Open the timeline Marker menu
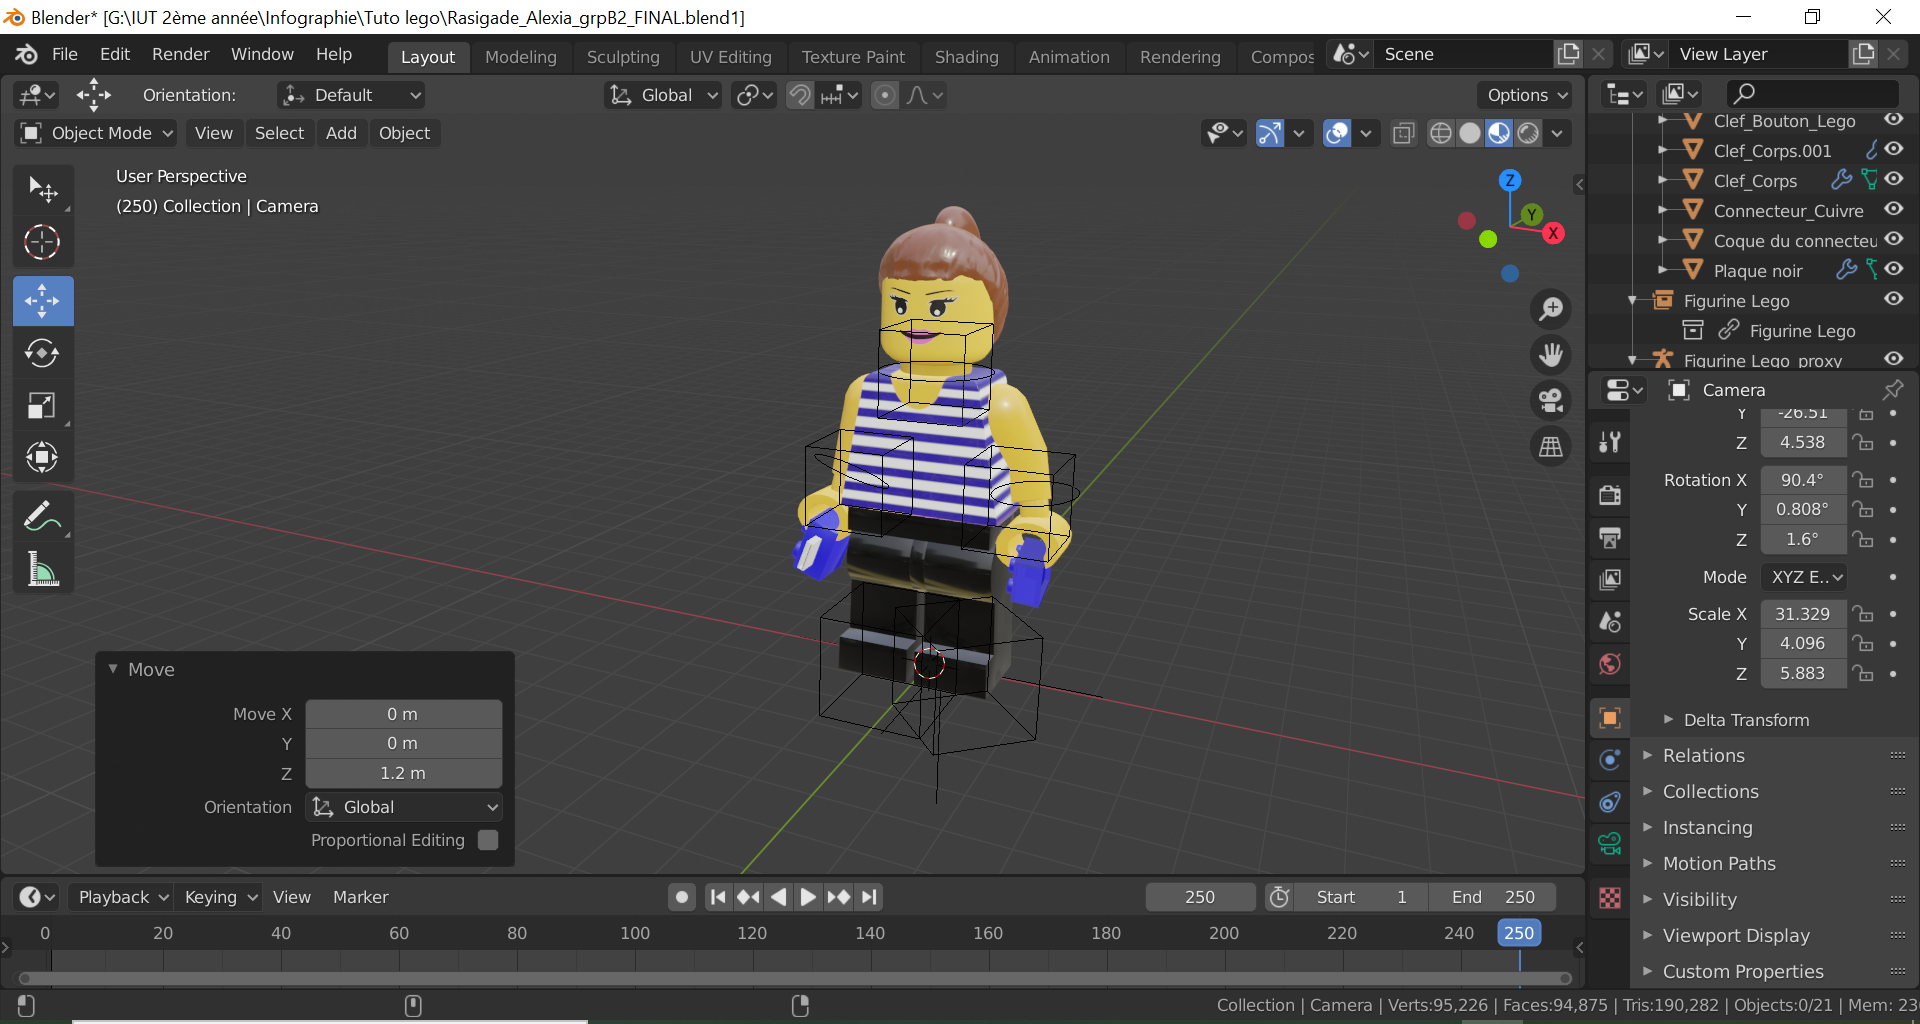The height and width of the screenshot is (1024, 1920). tap(360, 897)
